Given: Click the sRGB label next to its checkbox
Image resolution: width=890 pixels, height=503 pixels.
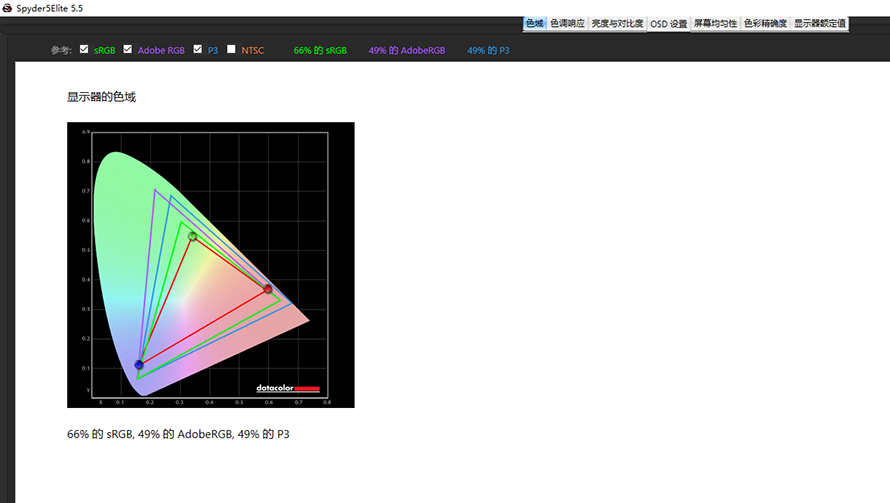Looking at the screenshot, I should point(104,51).
